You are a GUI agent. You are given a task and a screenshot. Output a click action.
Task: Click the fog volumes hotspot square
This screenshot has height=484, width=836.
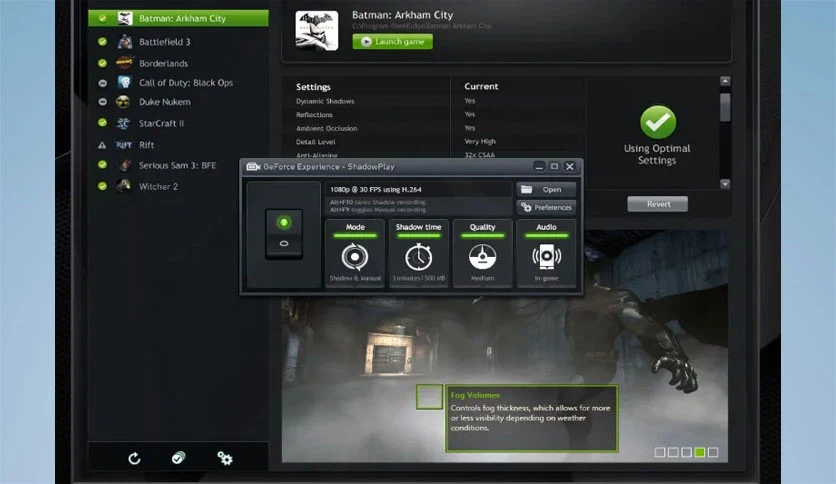point(429,397)
